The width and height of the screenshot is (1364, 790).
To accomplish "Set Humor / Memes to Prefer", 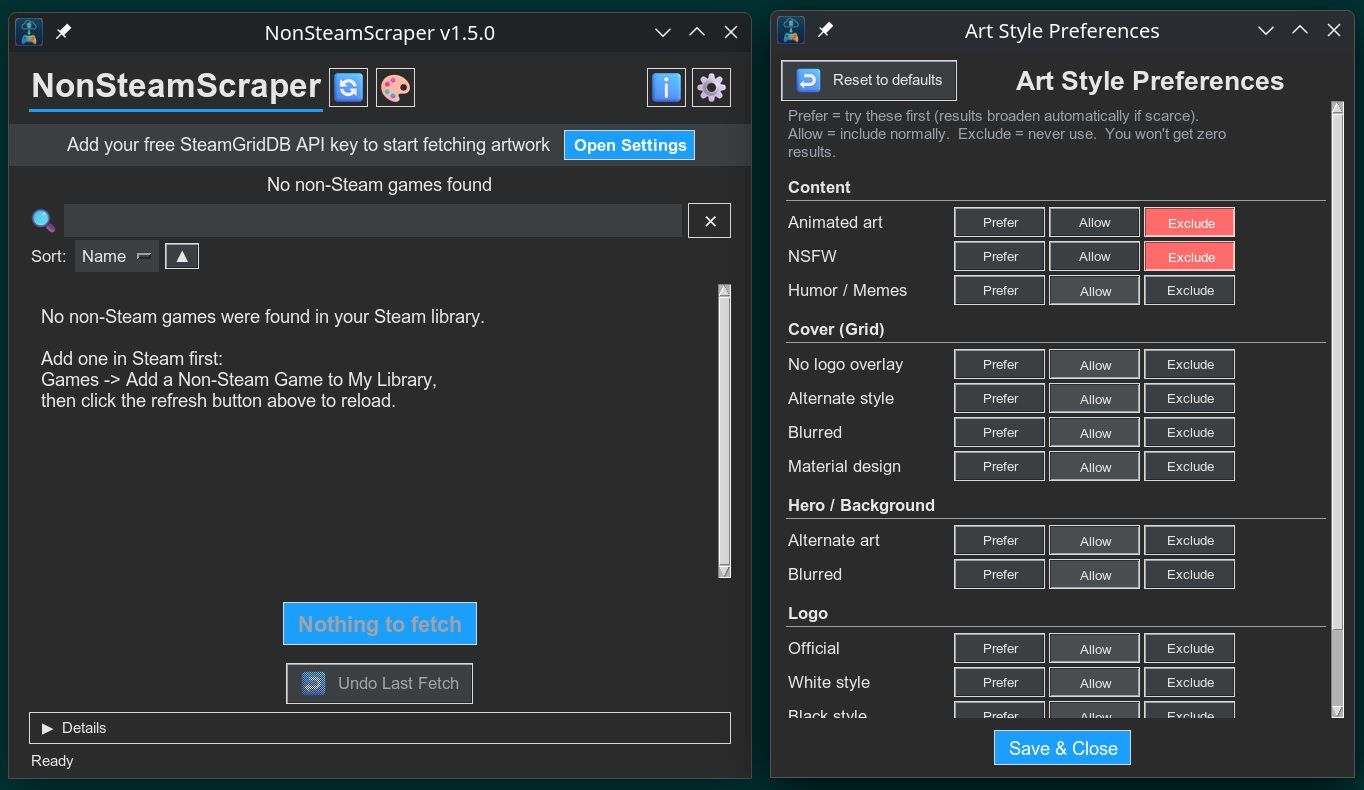I will click(1000, 290).
